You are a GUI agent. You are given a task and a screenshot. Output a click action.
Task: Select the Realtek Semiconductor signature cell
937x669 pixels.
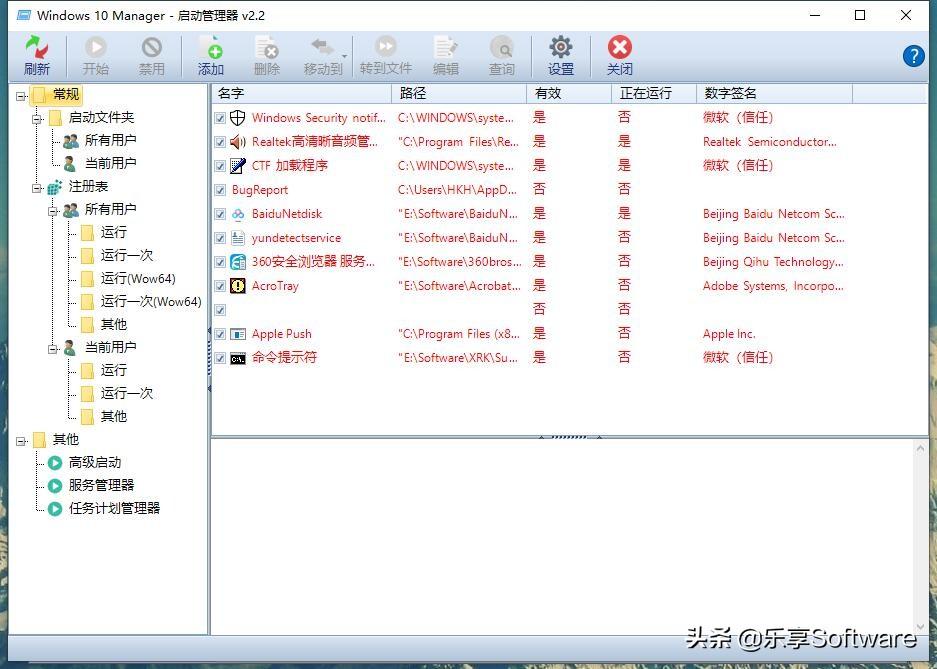[770, 142]
